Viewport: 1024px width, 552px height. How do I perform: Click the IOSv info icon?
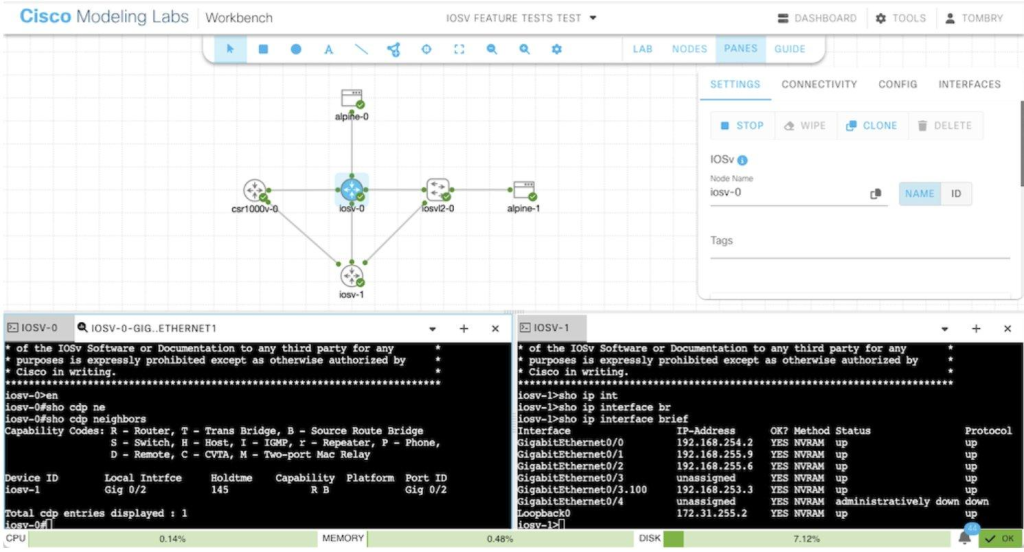pyautogui.click(x=743, y=160)
